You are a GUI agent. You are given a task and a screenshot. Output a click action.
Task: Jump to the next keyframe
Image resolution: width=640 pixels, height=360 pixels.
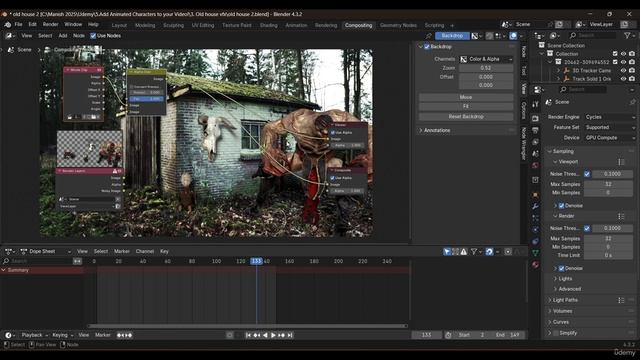coord(282,335)
